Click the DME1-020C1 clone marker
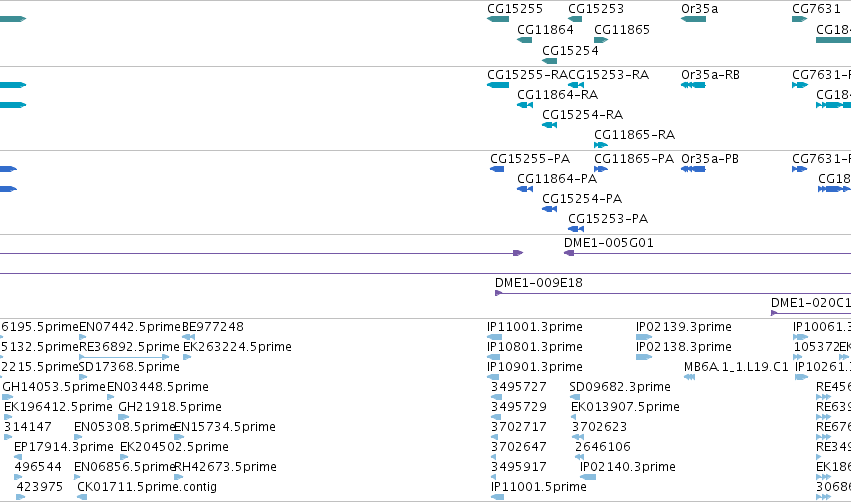 [774, 313]
